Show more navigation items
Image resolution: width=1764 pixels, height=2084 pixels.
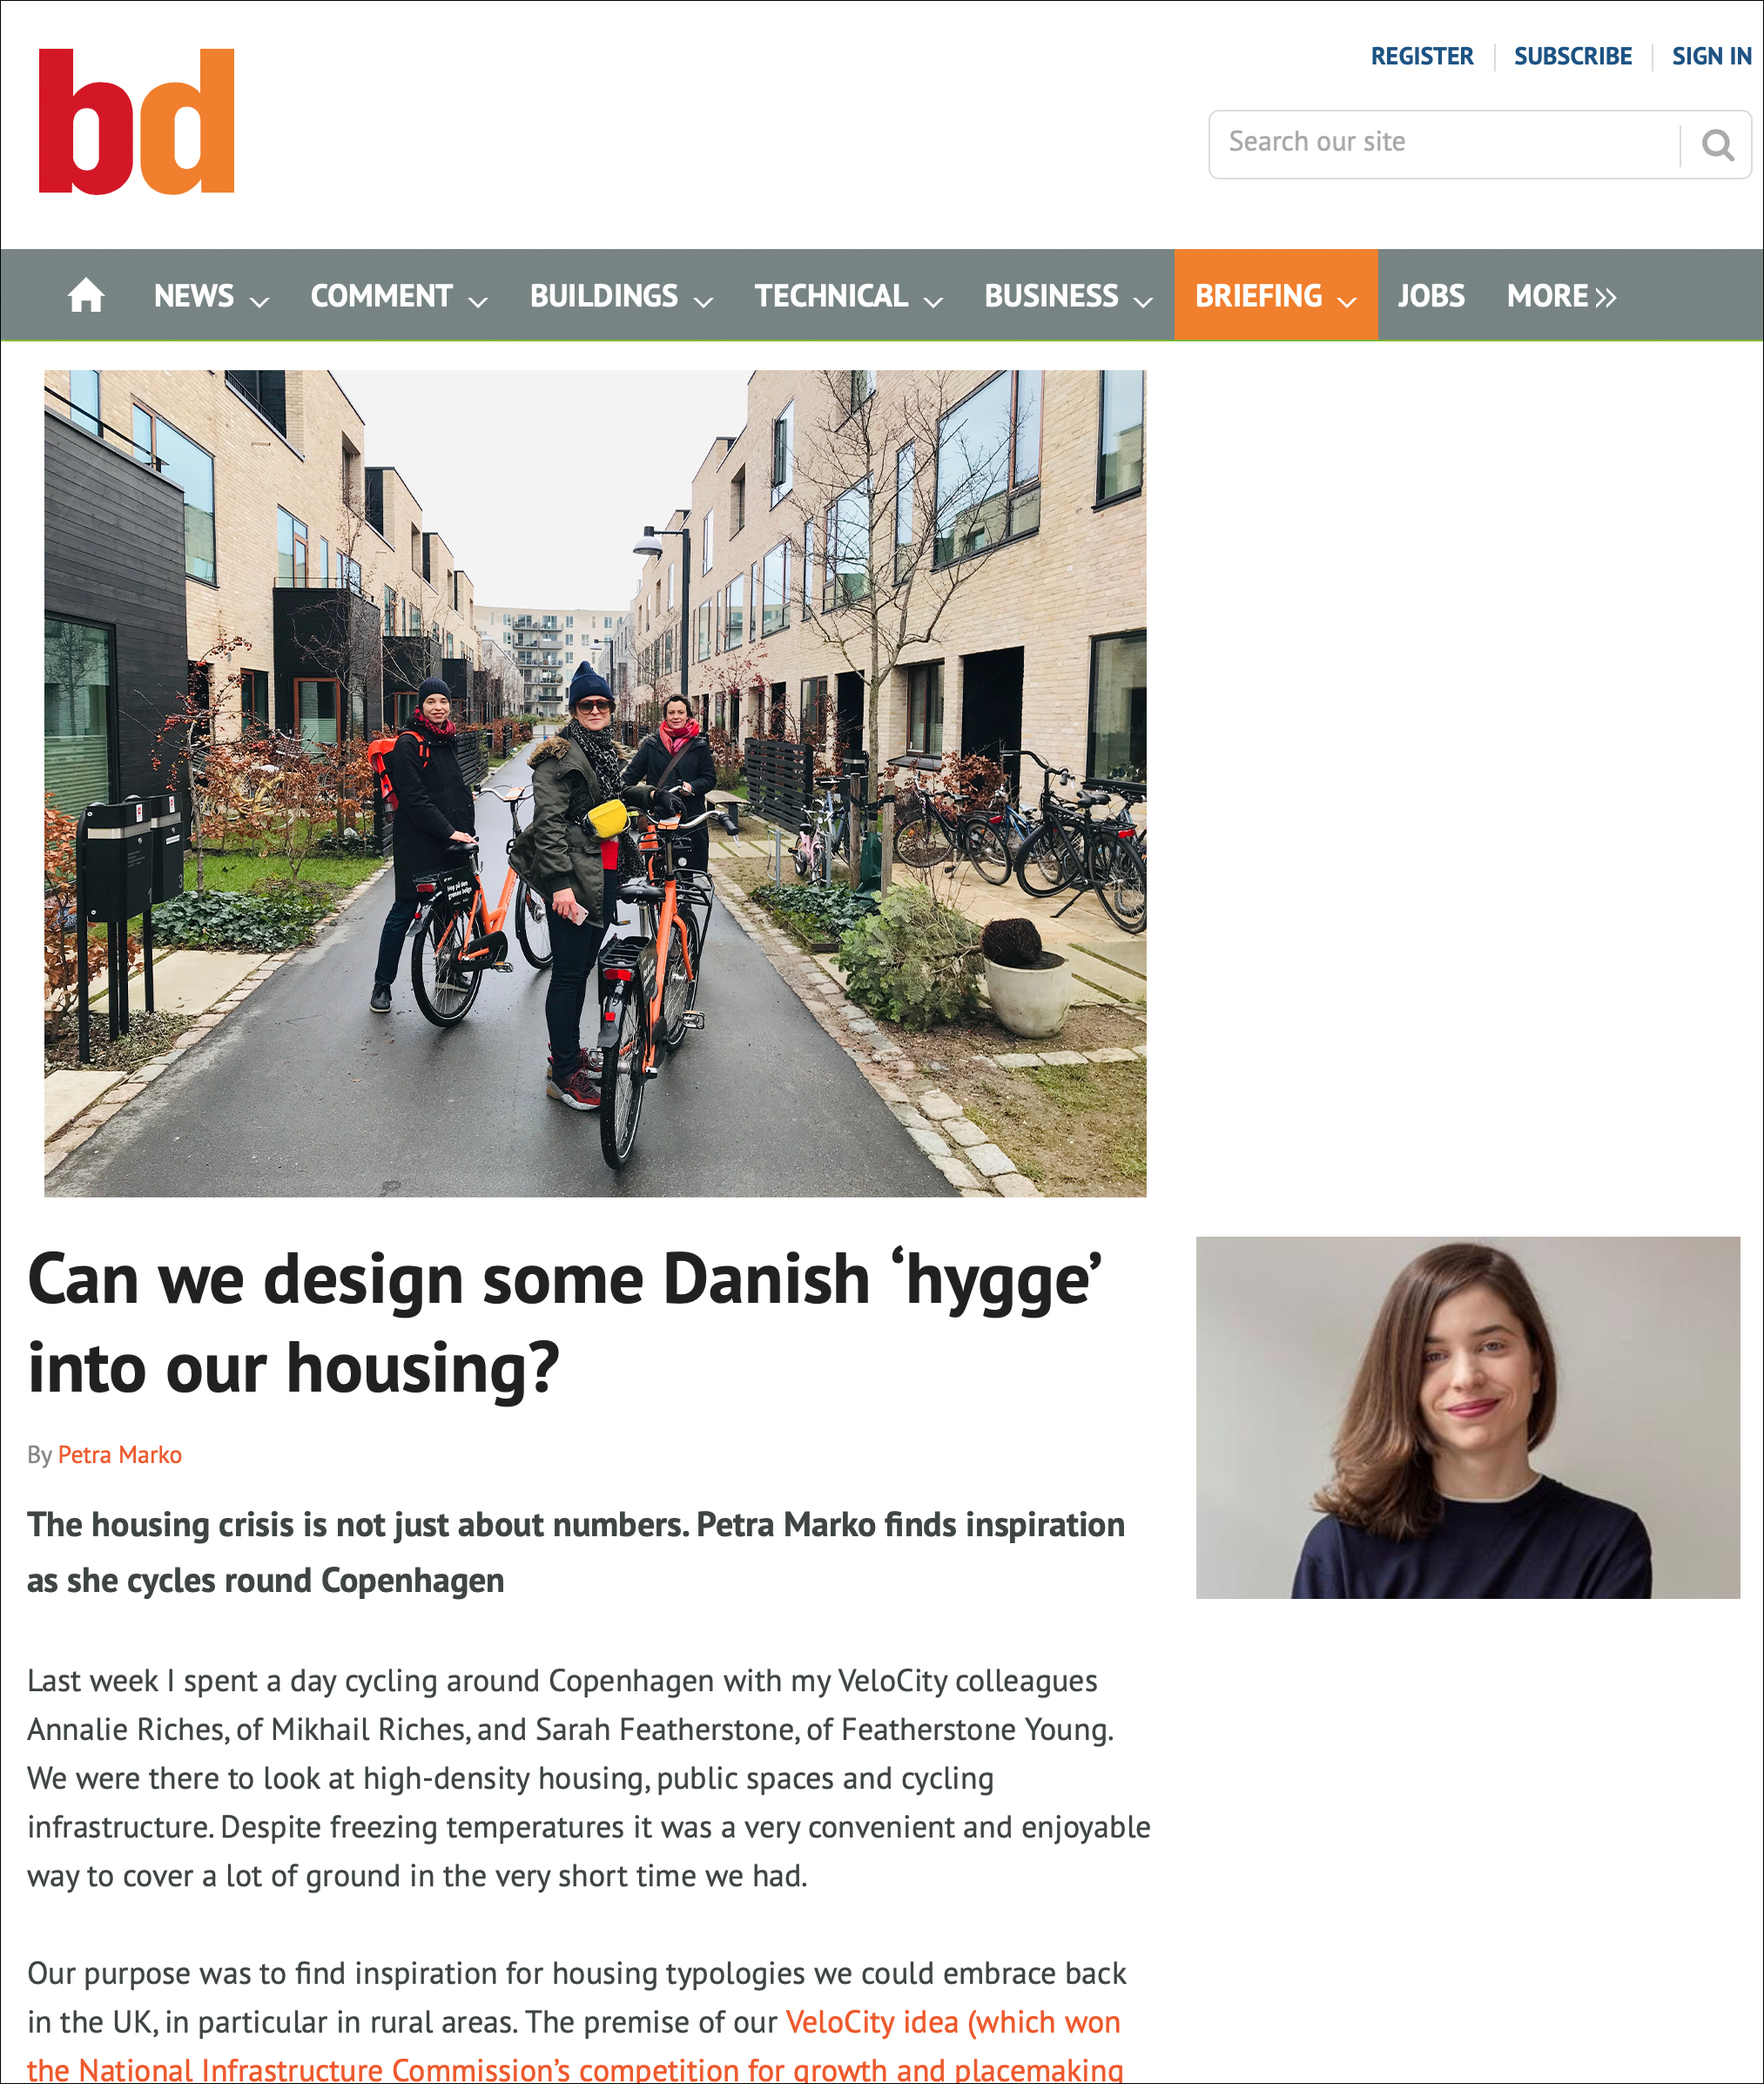pos(1562,296)
